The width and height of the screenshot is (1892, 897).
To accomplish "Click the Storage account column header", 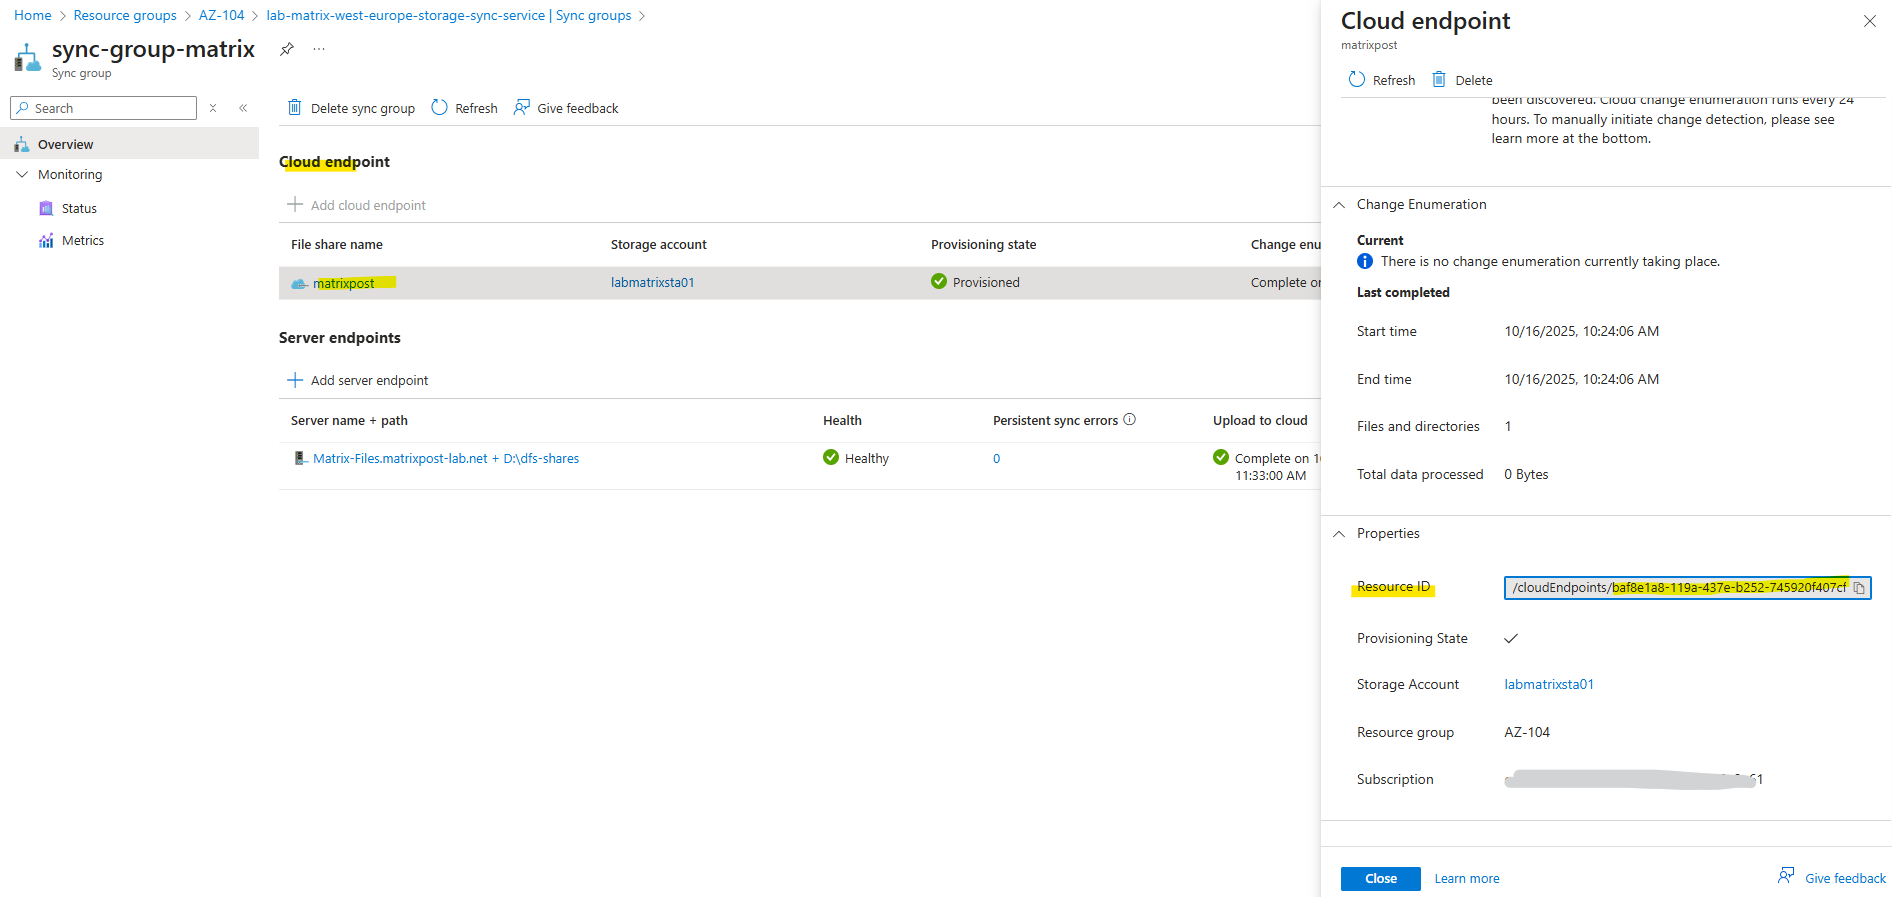I will click(659, 244).
